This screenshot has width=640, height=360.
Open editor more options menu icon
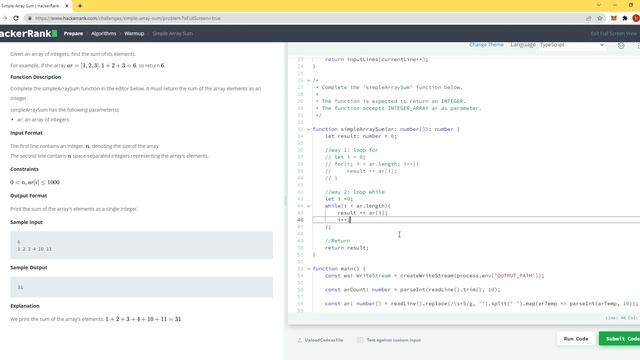pos(638,45)
